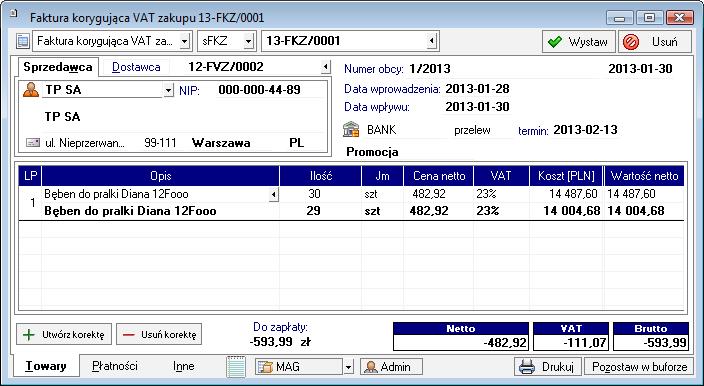Click the Cena netto column header
This screenshot has height=386, width=704.
pyautogui.click(x=439, y=176)
